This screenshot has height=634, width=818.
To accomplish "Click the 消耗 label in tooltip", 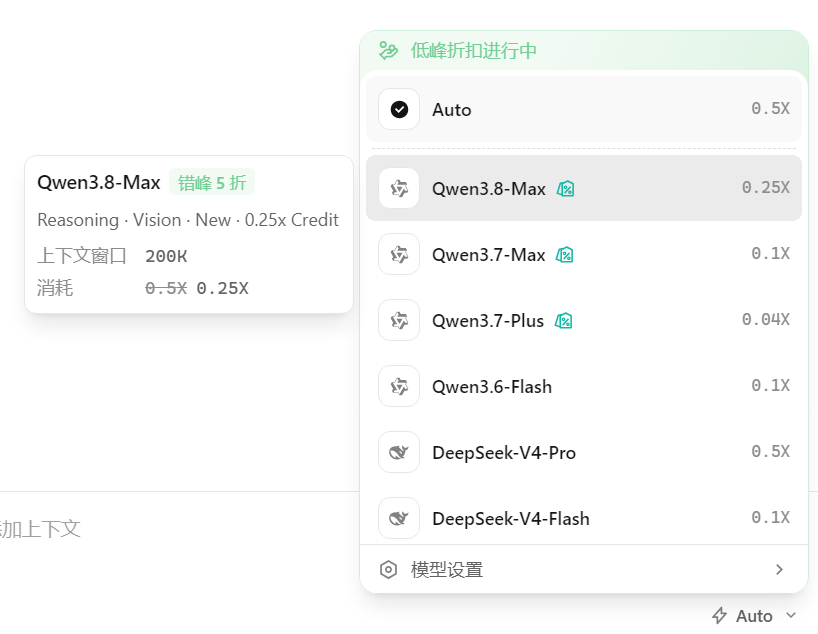I will click(55, 288).
